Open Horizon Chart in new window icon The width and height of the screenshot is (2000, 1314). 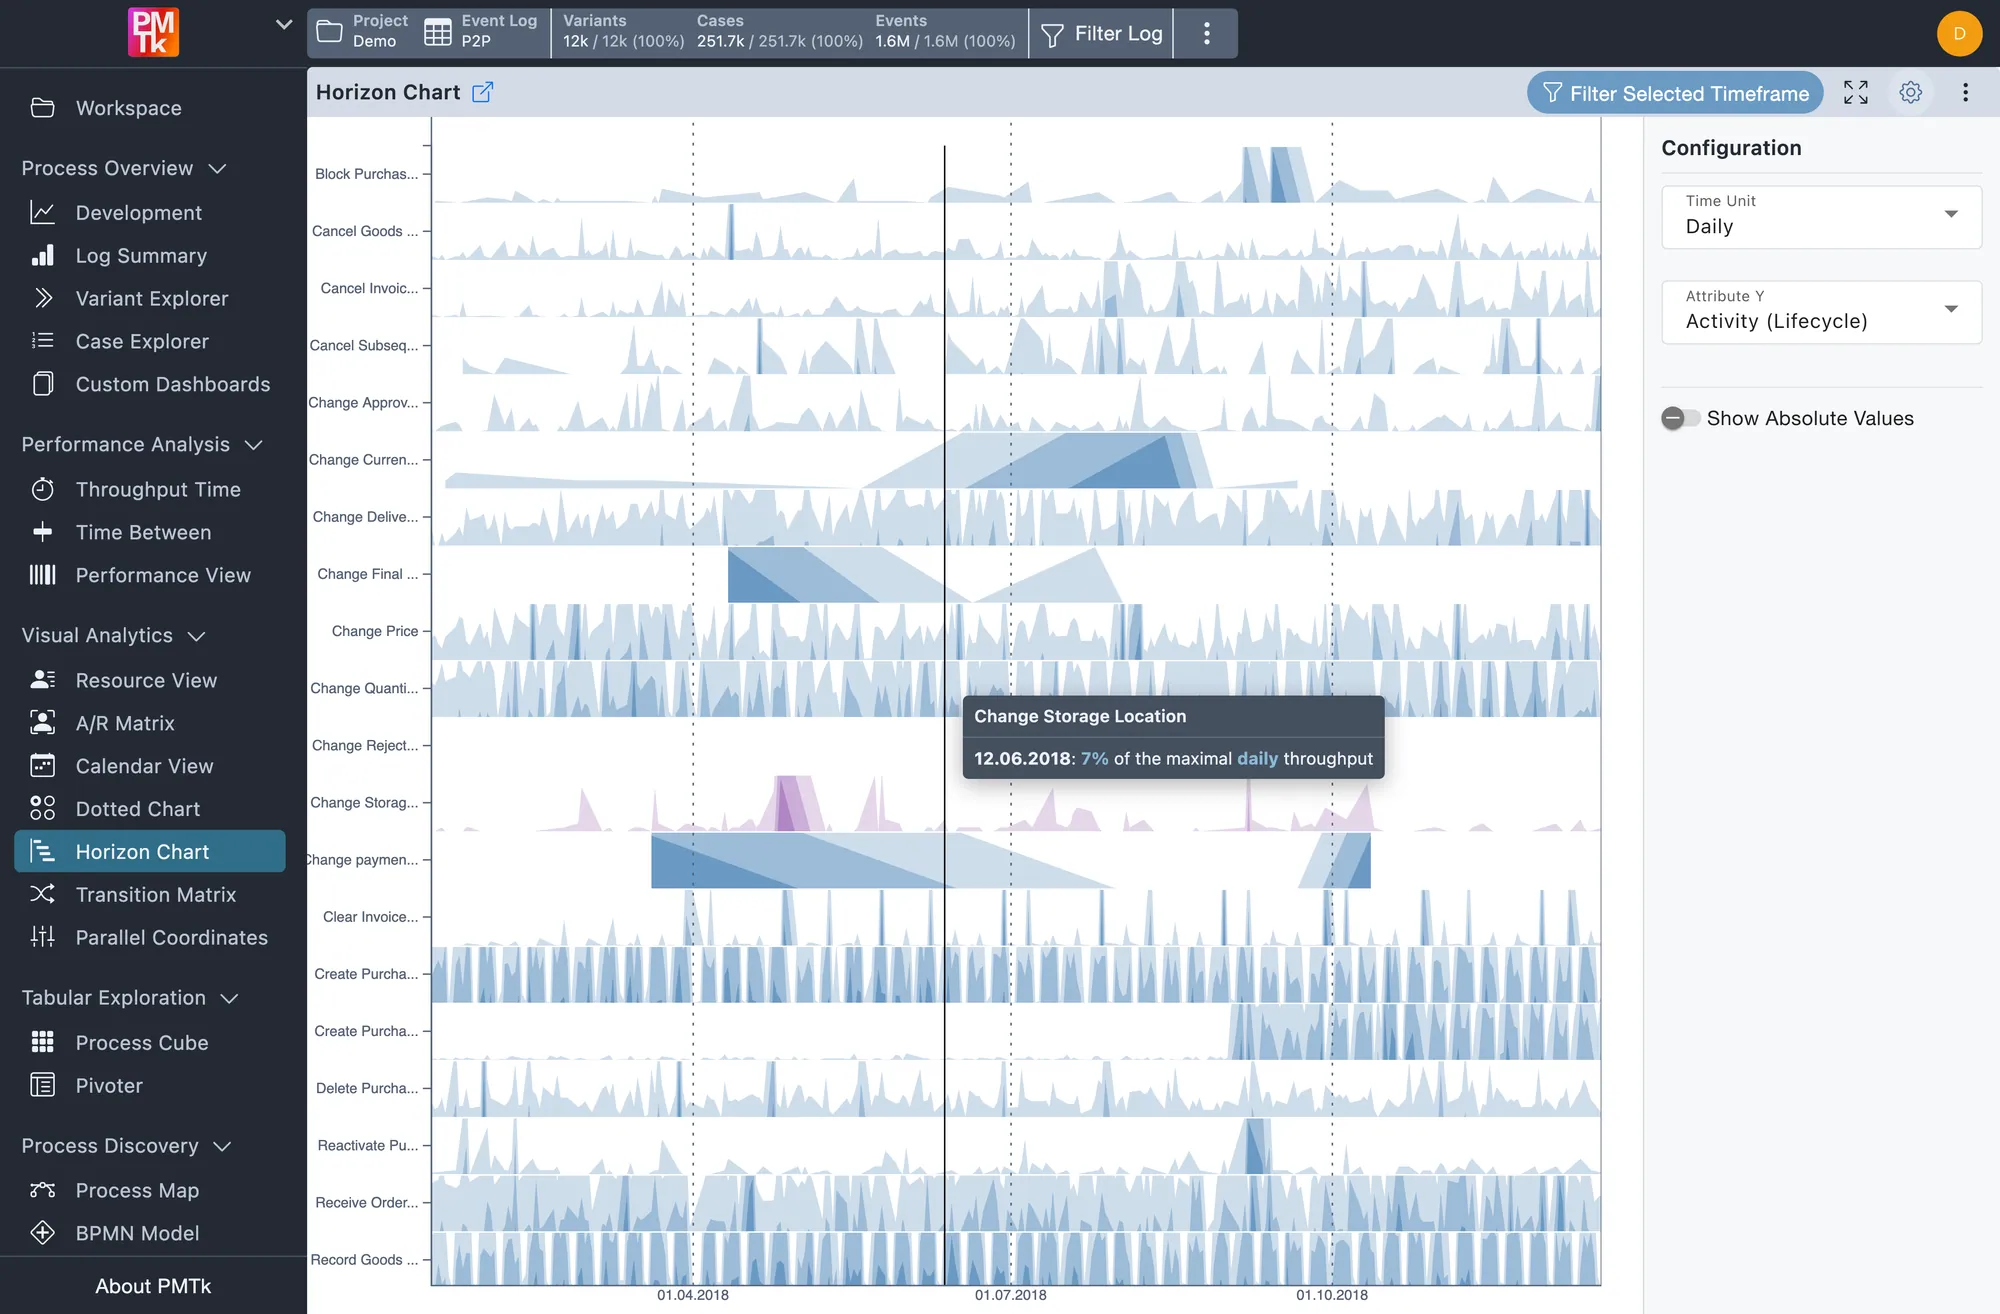click(x=482, y=92)
